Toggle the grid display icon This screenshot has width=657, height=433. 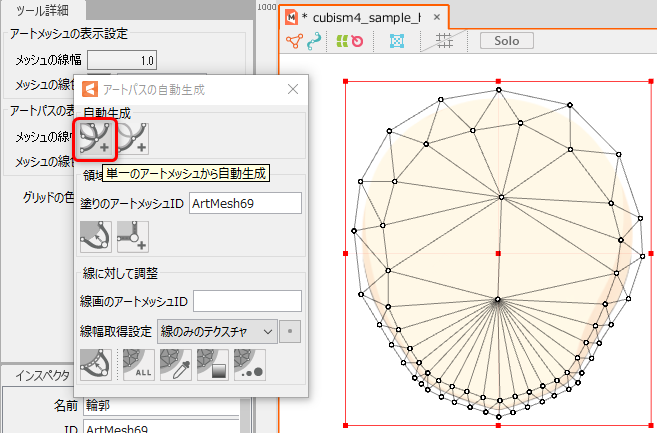[x=446, y=41]
